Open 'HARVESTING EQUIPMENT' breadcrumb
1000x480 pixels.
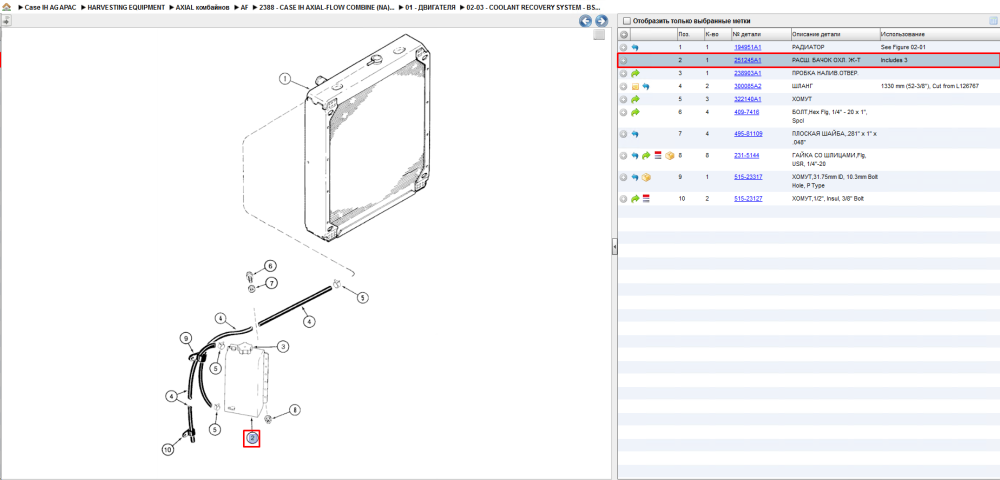click(x=126, y=7)
